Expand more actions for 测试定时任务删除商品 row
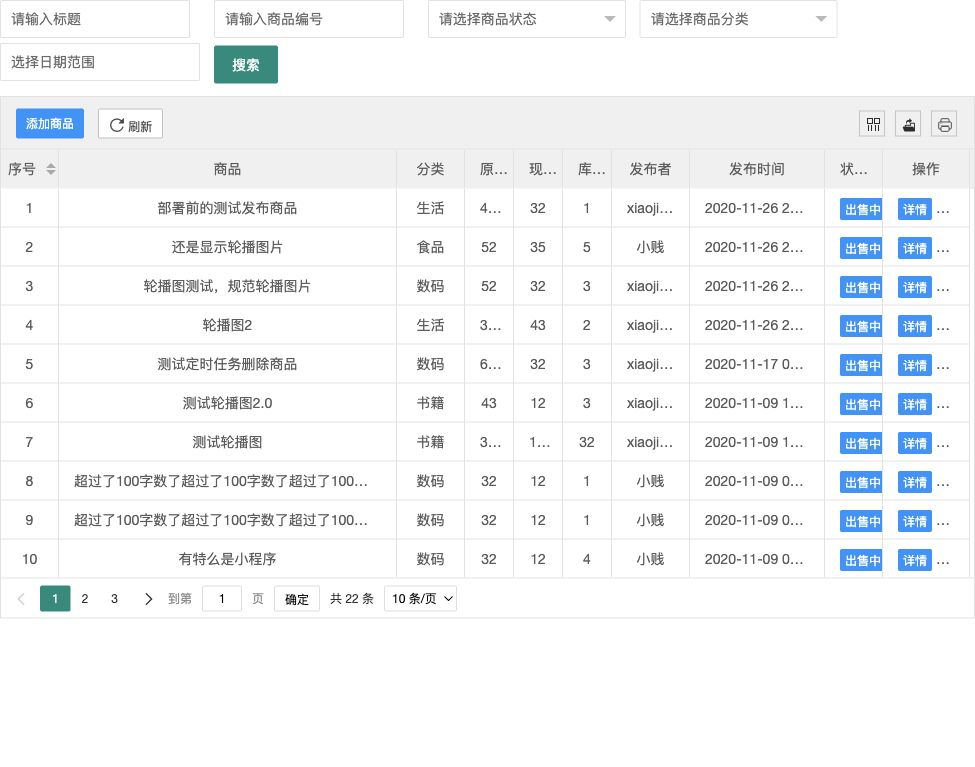 943,366
